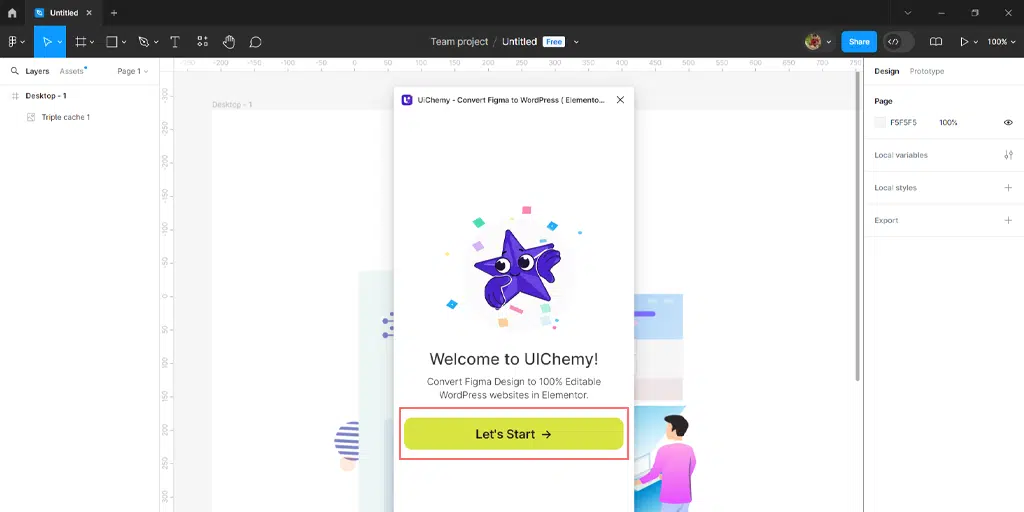Viewport: 1024px width, 512px height.
Task: Click the frame icon beside Desktop - 1
Action: coord(15,96)
